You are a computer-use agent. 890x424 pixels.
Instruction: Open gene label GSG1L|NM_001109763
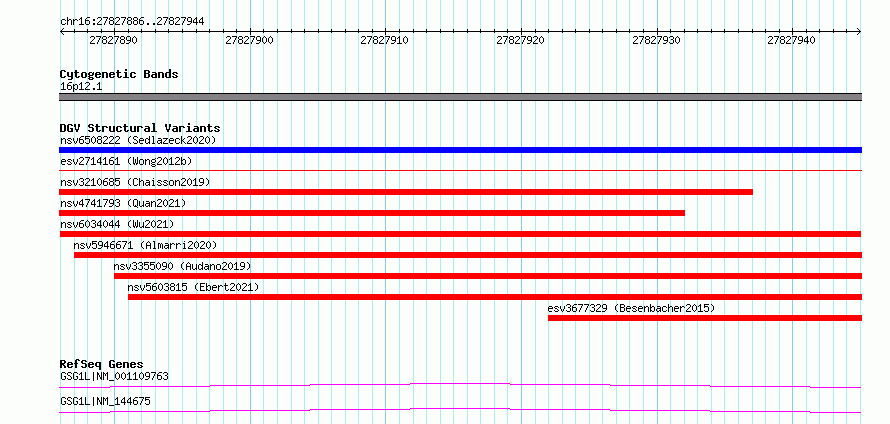click(x=114, y=376)
